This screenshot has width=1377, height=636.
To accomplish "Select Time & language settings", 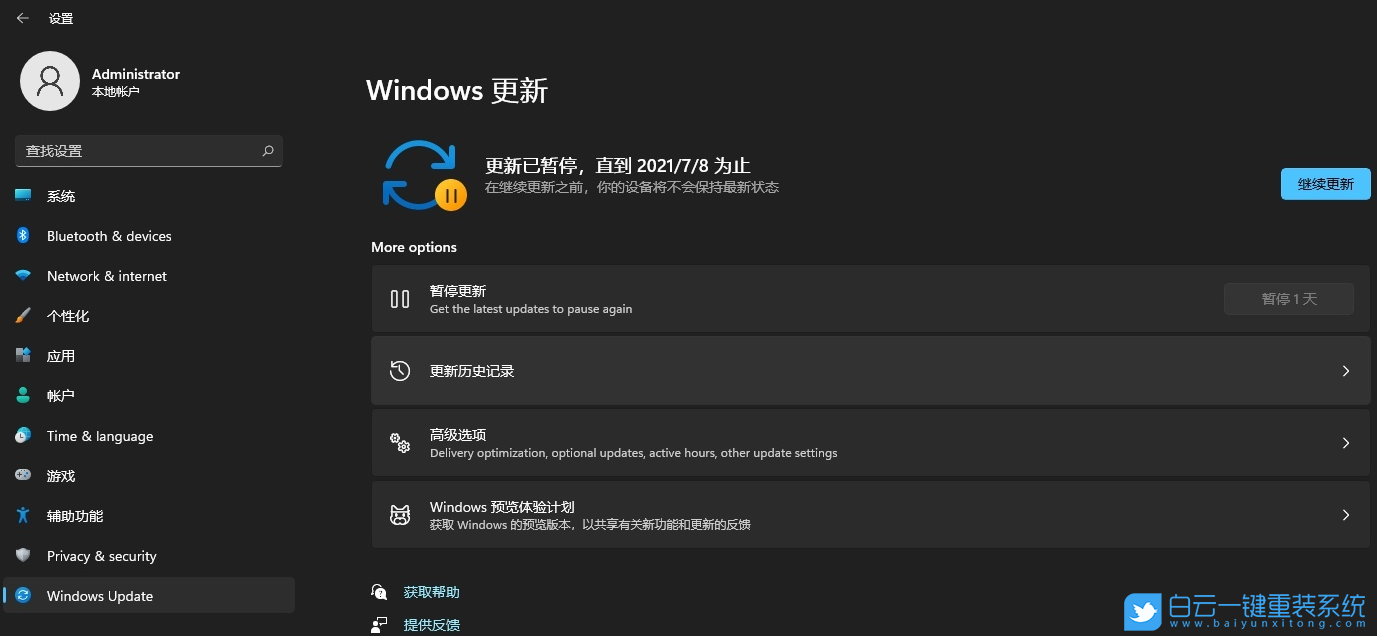I will 100,435.
